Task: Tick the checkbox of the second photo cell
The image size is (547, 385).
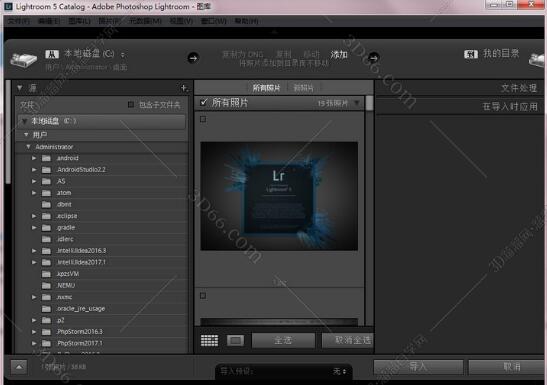Action: tap(203, 296)
